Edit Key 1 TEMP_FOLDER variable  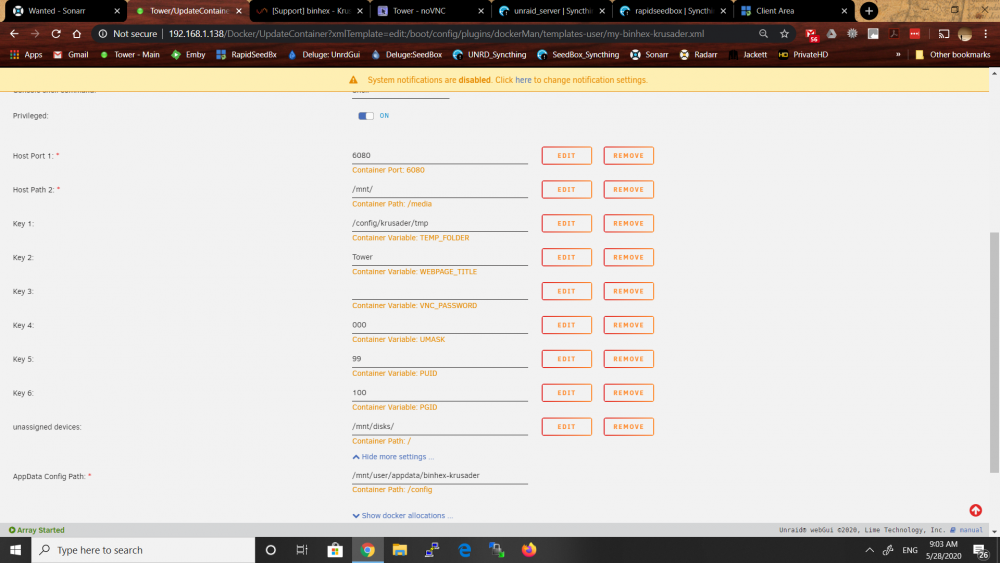tap(566, 223)
